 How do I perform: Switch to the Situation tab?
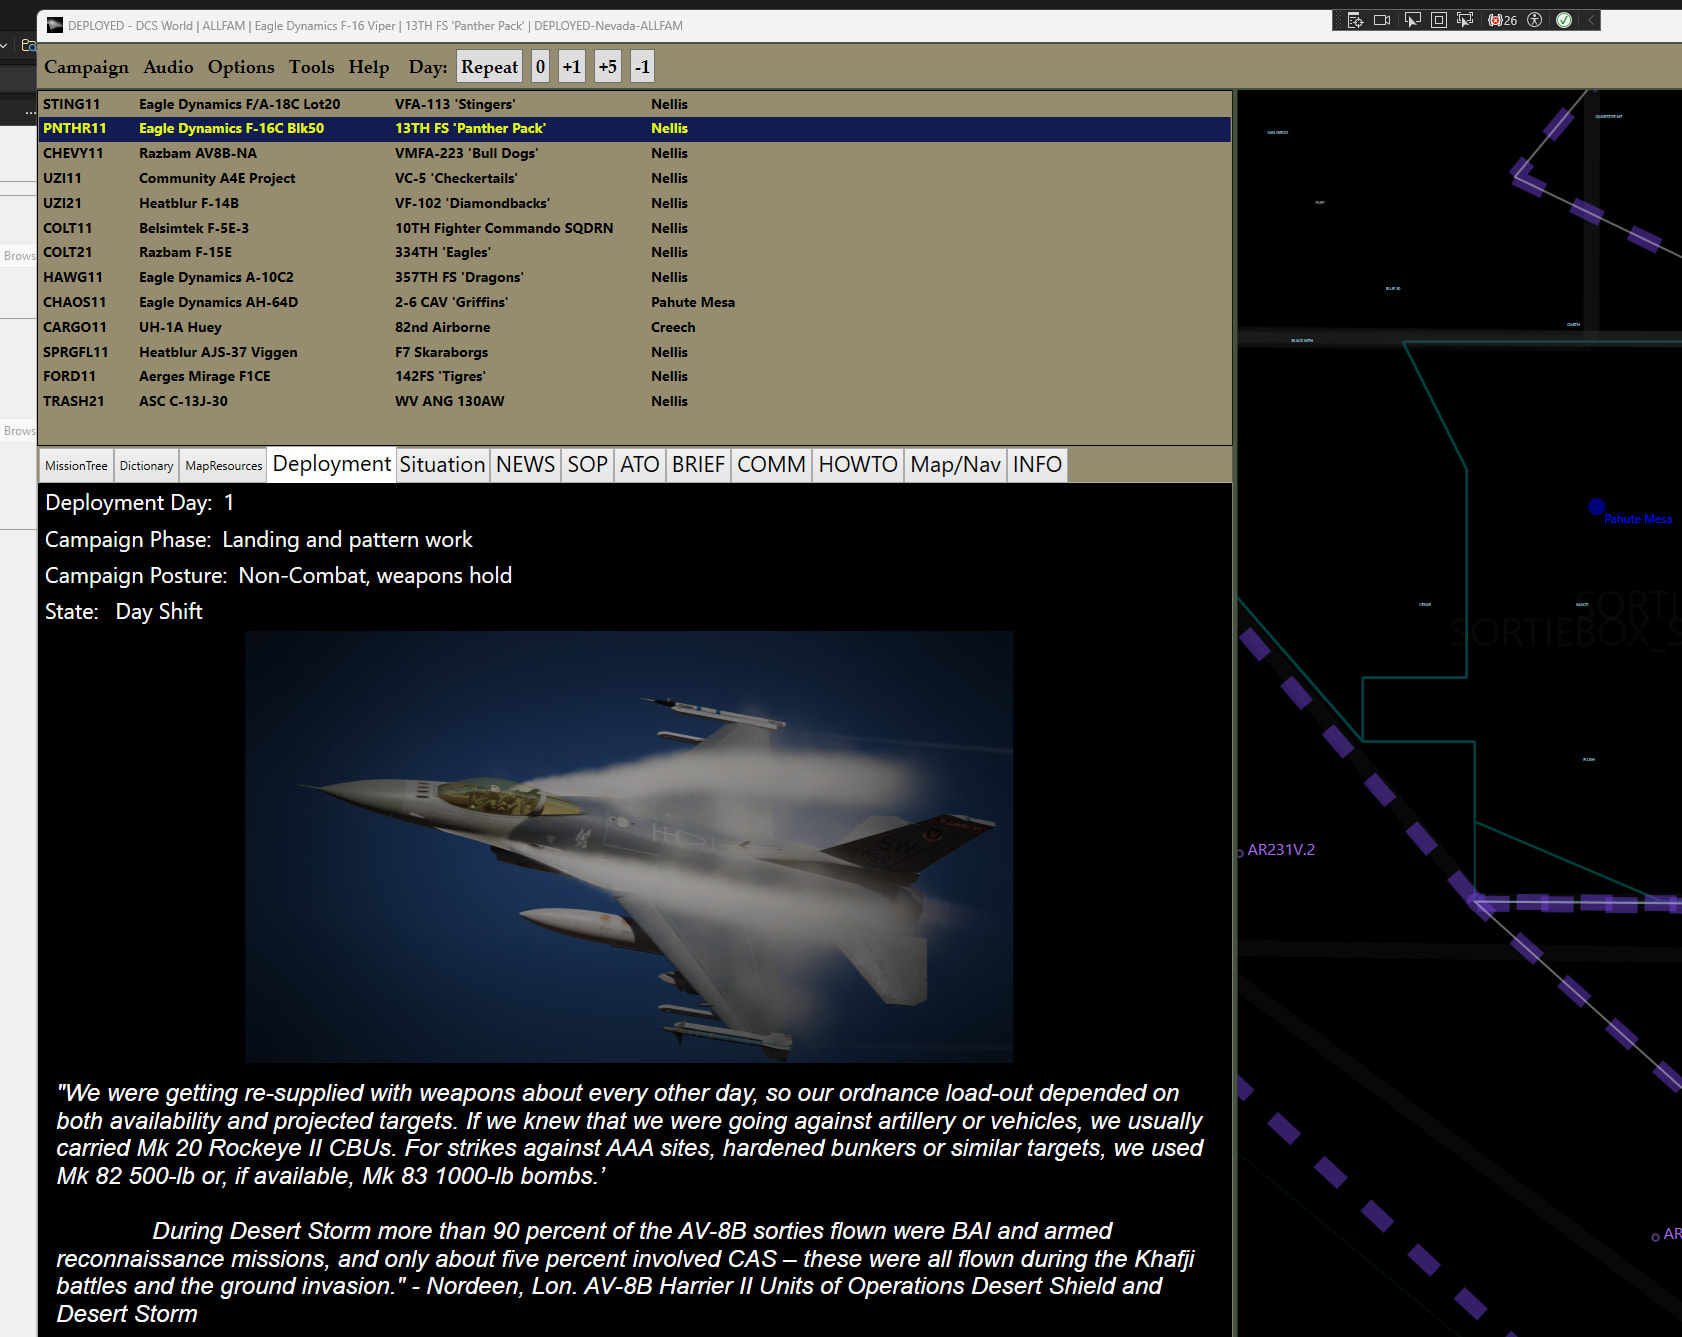pos(442,465)
